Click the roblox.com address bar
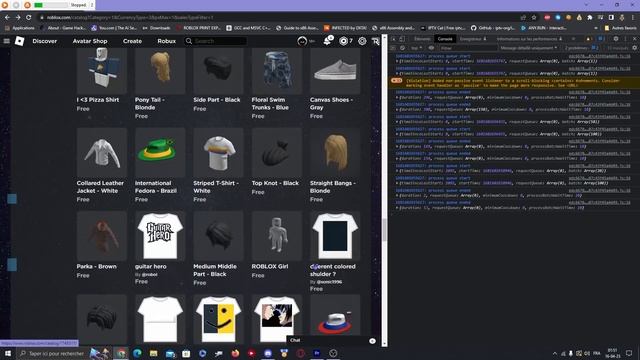 [278, 18]
